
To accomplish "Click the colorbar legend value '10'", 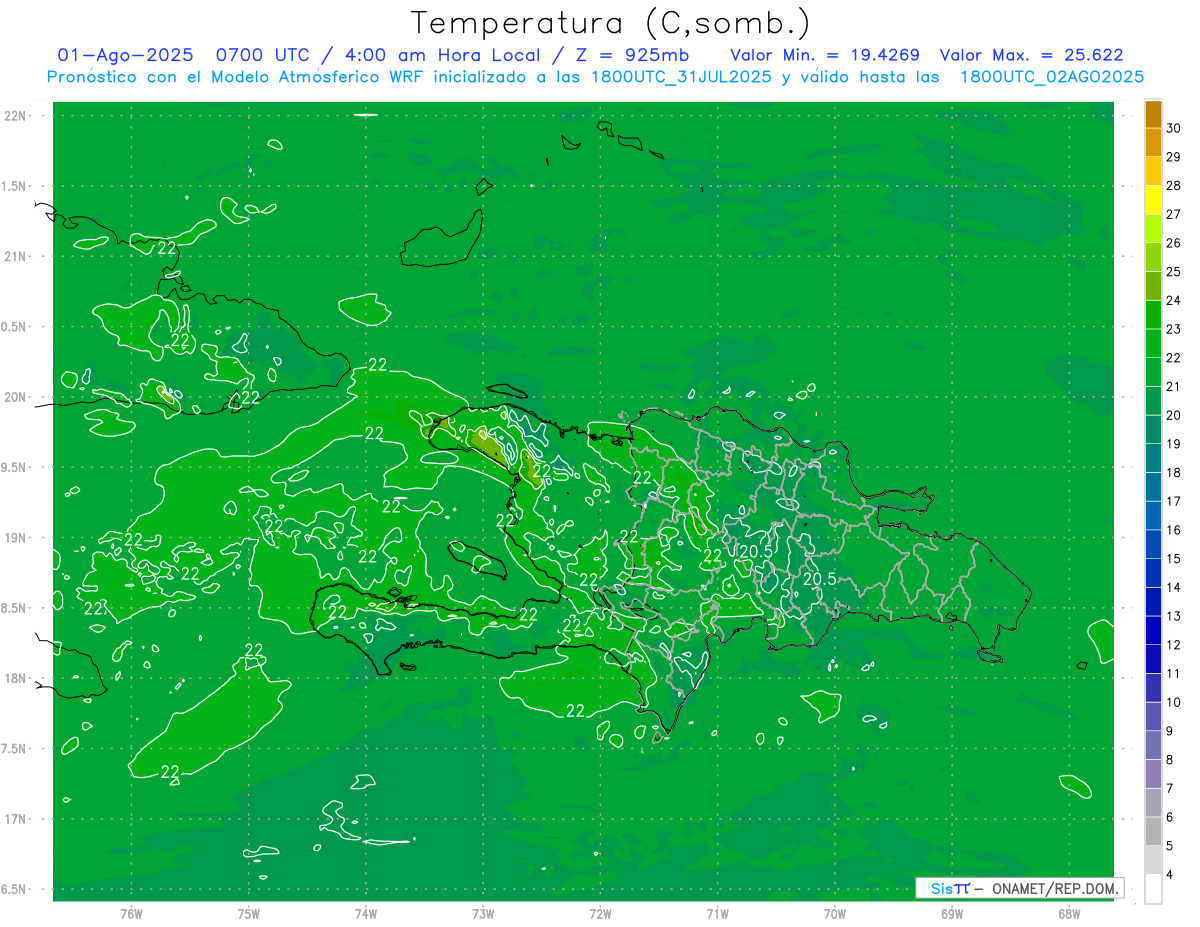I will click(x=1174, y=702).
